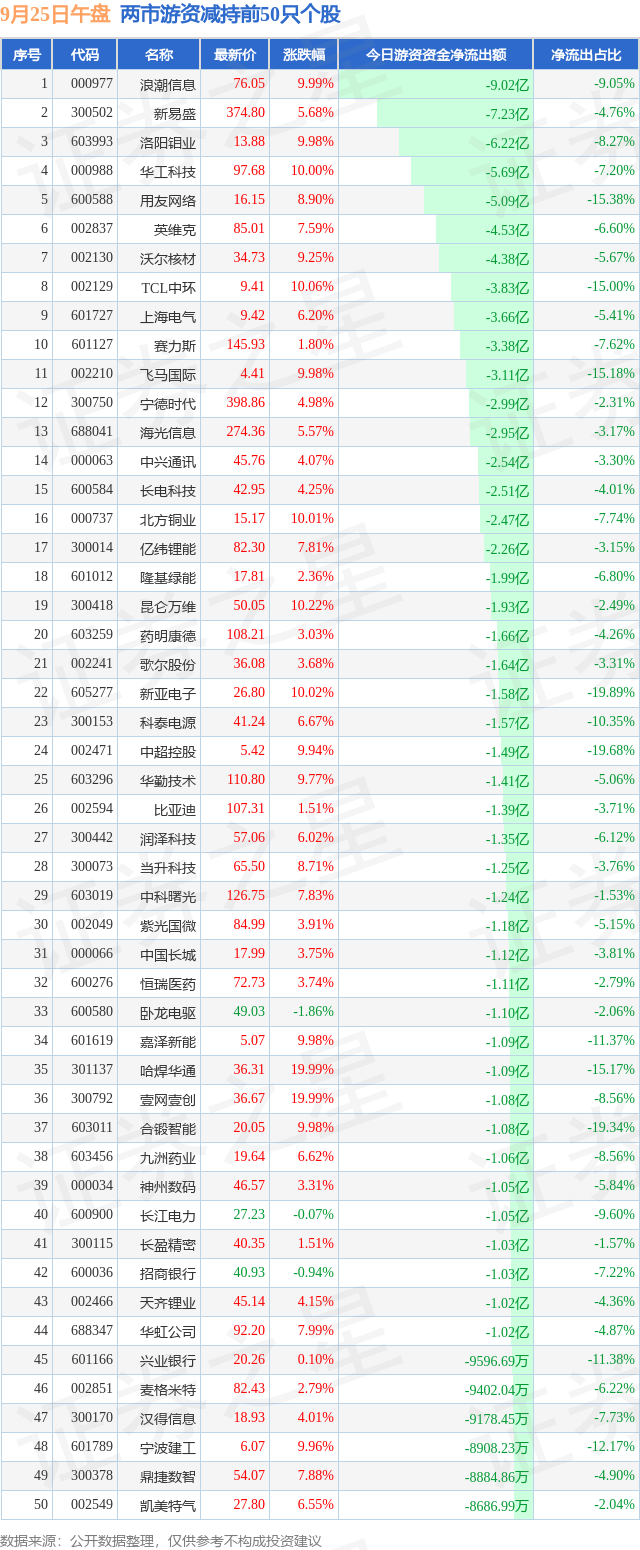The image size is (640, 1550).
Task: Click the 名称 column header
Action: tap(158, 55)
